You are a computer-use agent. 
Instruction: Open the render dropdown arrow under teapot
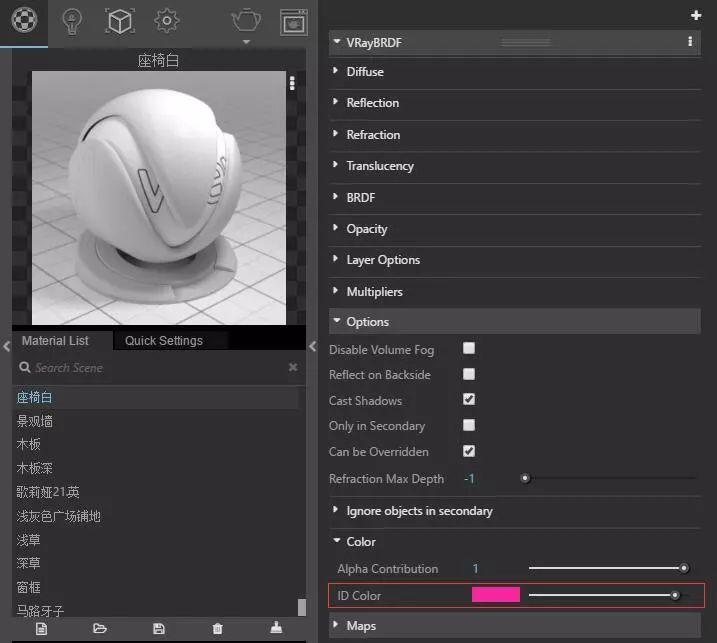[x=246, y=42]
